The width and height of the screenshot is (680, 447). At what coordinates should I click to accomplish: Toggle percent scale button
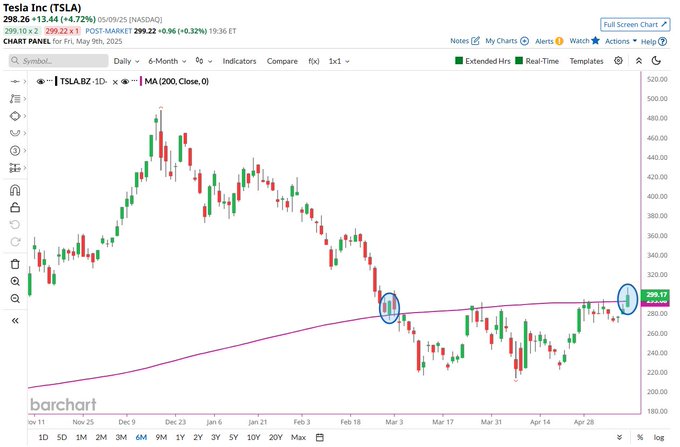(640, 437)
